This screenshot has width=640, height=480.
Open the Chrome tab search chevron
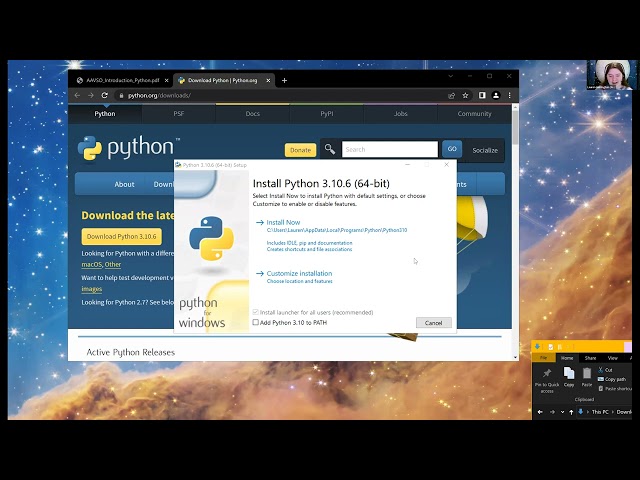(x=451, y=76)
